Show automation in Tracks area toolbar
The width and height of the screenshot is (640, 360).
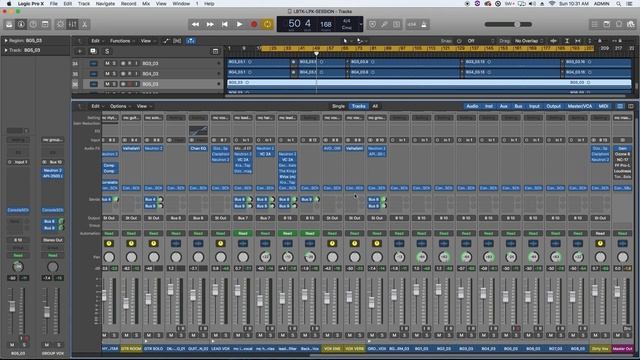click(166, 41)
